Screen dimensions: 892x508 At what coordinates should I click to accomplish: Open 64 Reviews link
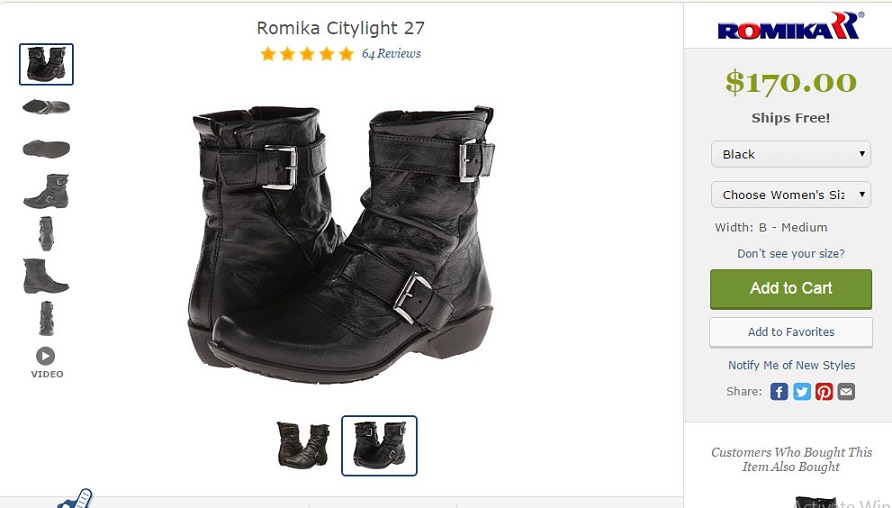coord(391,53)
